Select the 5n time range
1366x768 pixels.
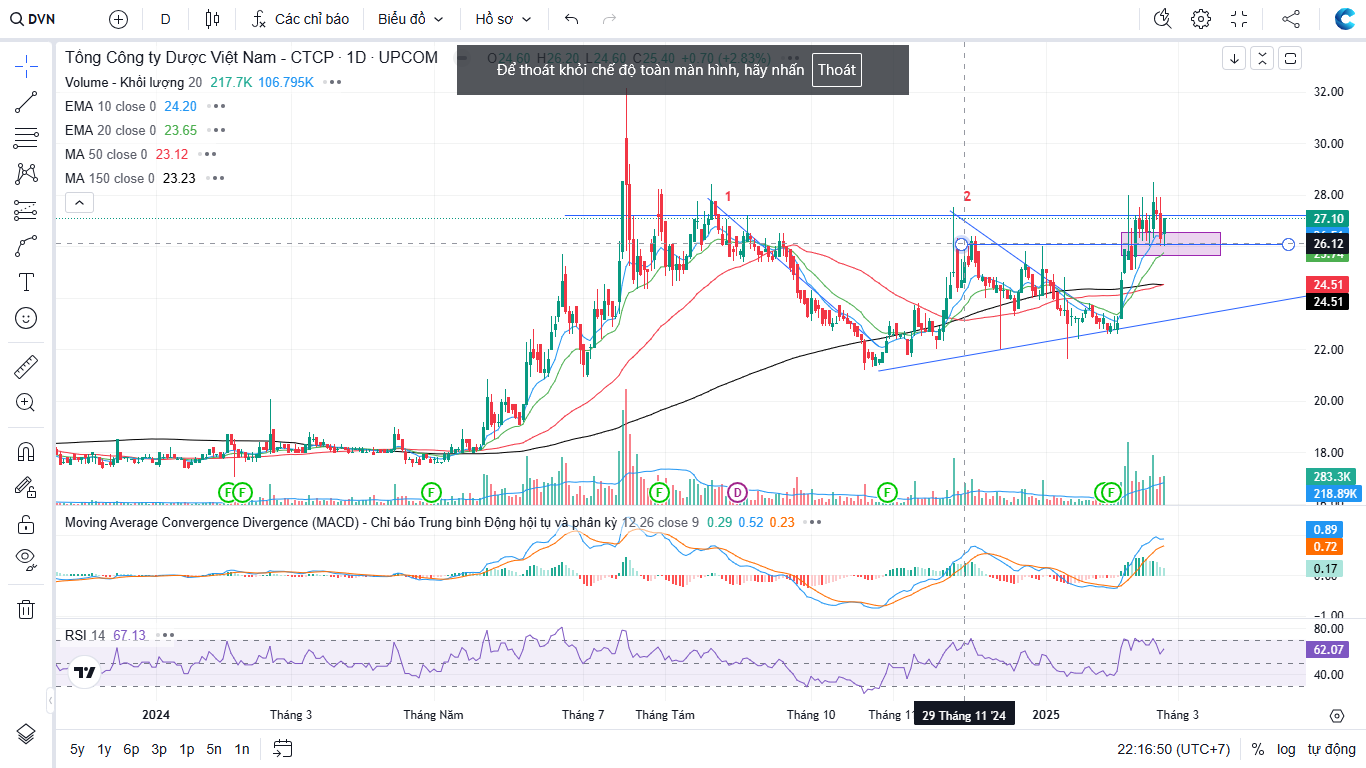[x=214, y=749]
